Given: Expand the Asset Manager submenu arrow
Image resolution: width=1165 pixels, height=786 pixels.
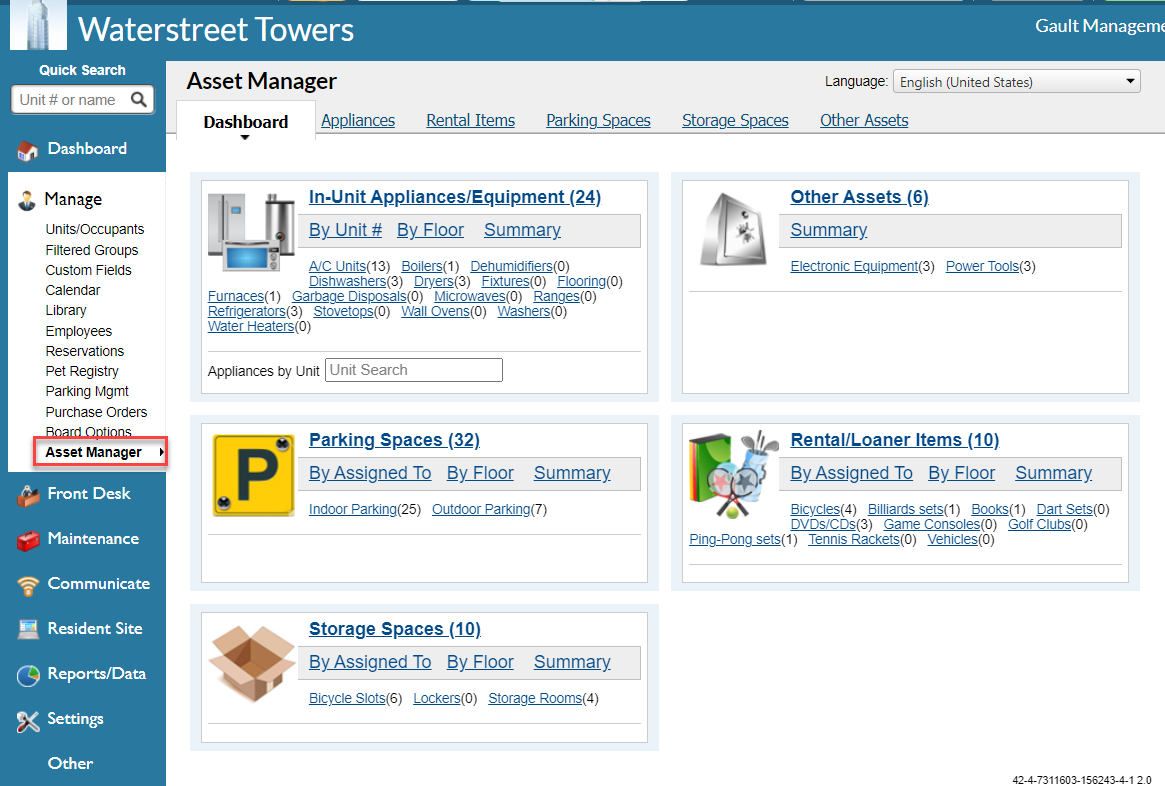Looking at the screenshot, I should point(161,452).
